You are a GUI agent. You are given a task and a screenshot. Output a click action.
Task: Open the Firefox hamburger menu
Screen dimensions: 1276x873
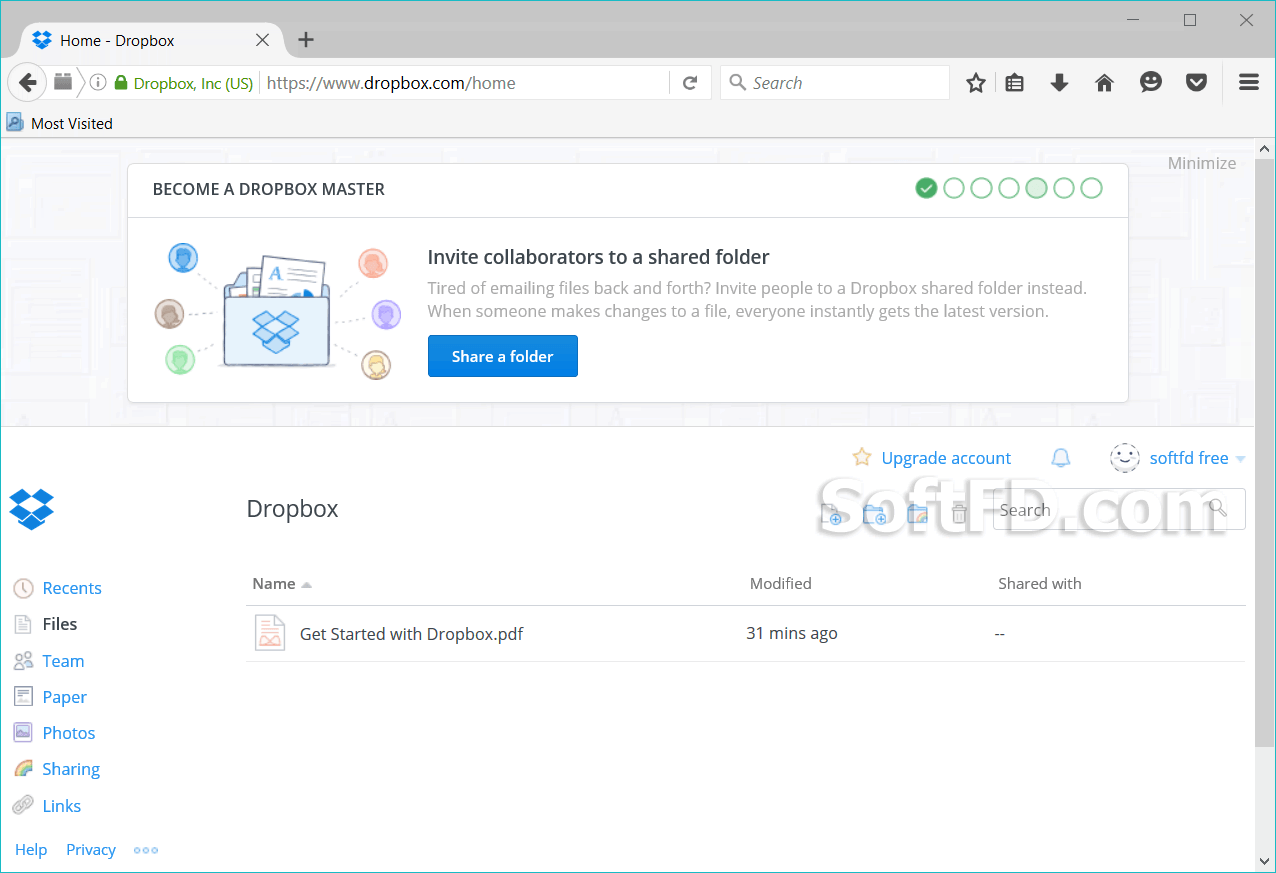(1249, 83)
